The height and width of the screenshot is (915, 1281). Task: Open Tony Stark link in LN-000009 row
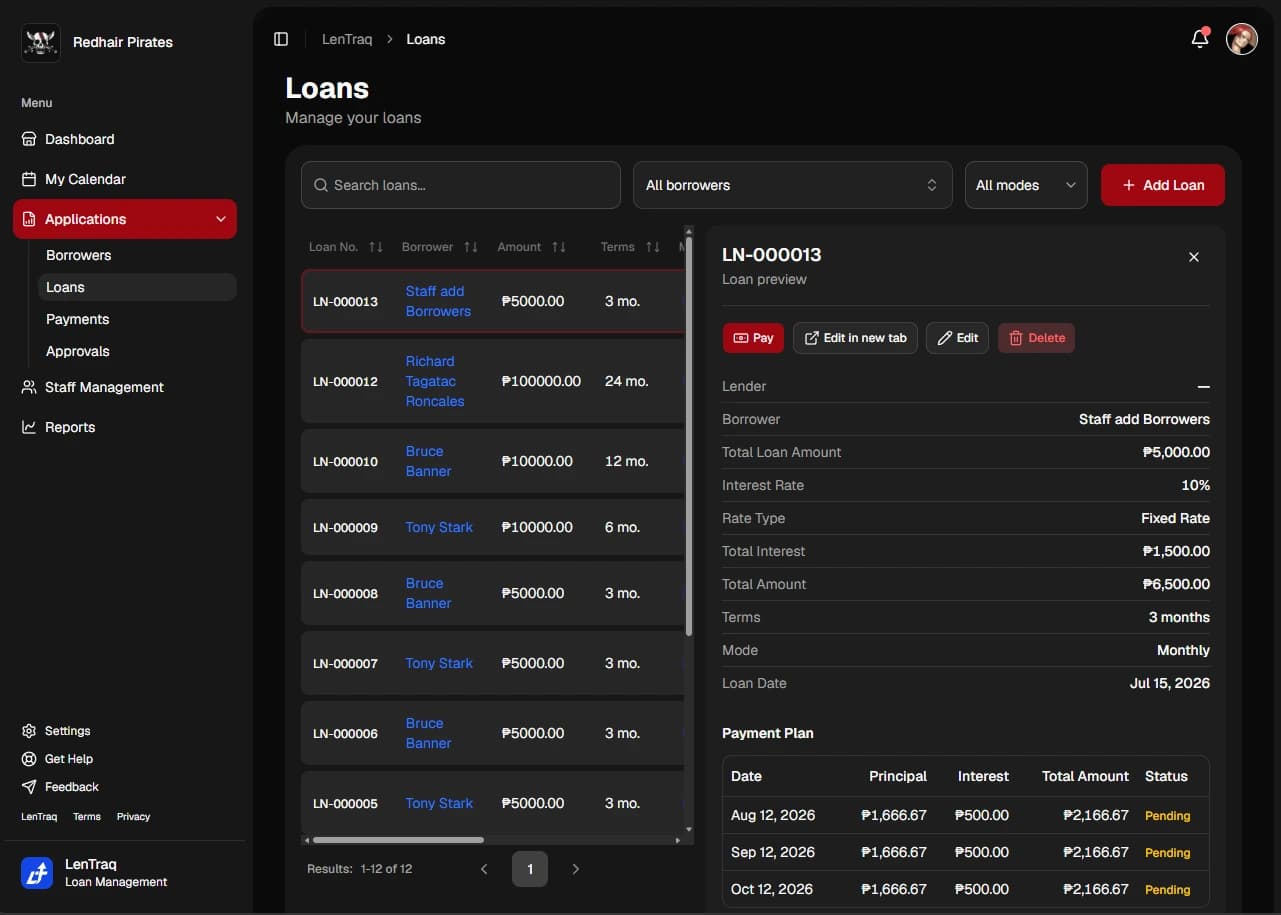439,527
